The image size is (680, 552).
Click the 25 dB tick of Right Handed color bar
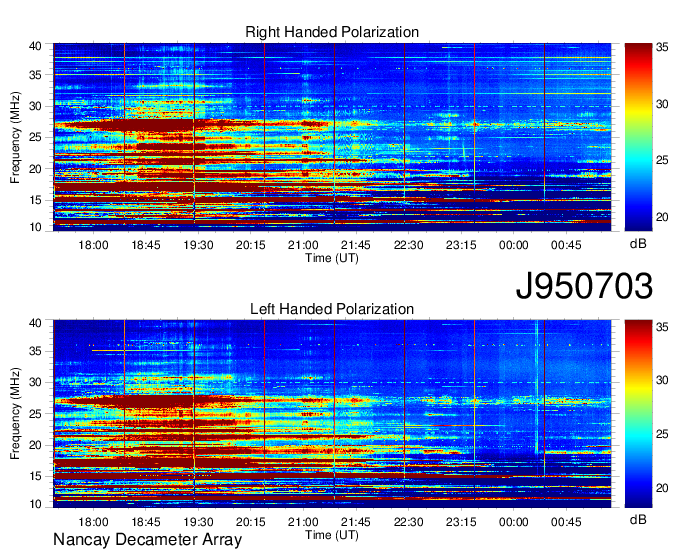pyautogui.click(x=662, y=160)
